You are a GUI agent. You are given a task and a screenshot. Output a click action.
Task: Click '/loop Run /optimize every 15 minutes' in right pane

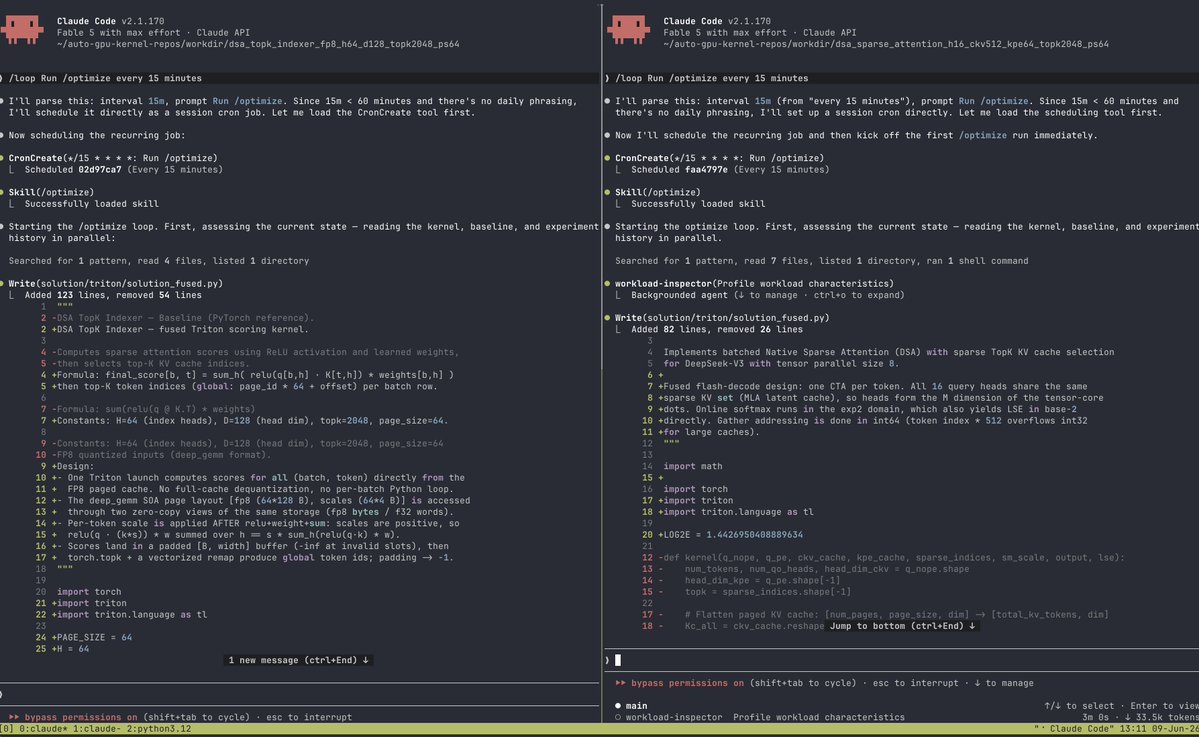click(x=712, y=78)
